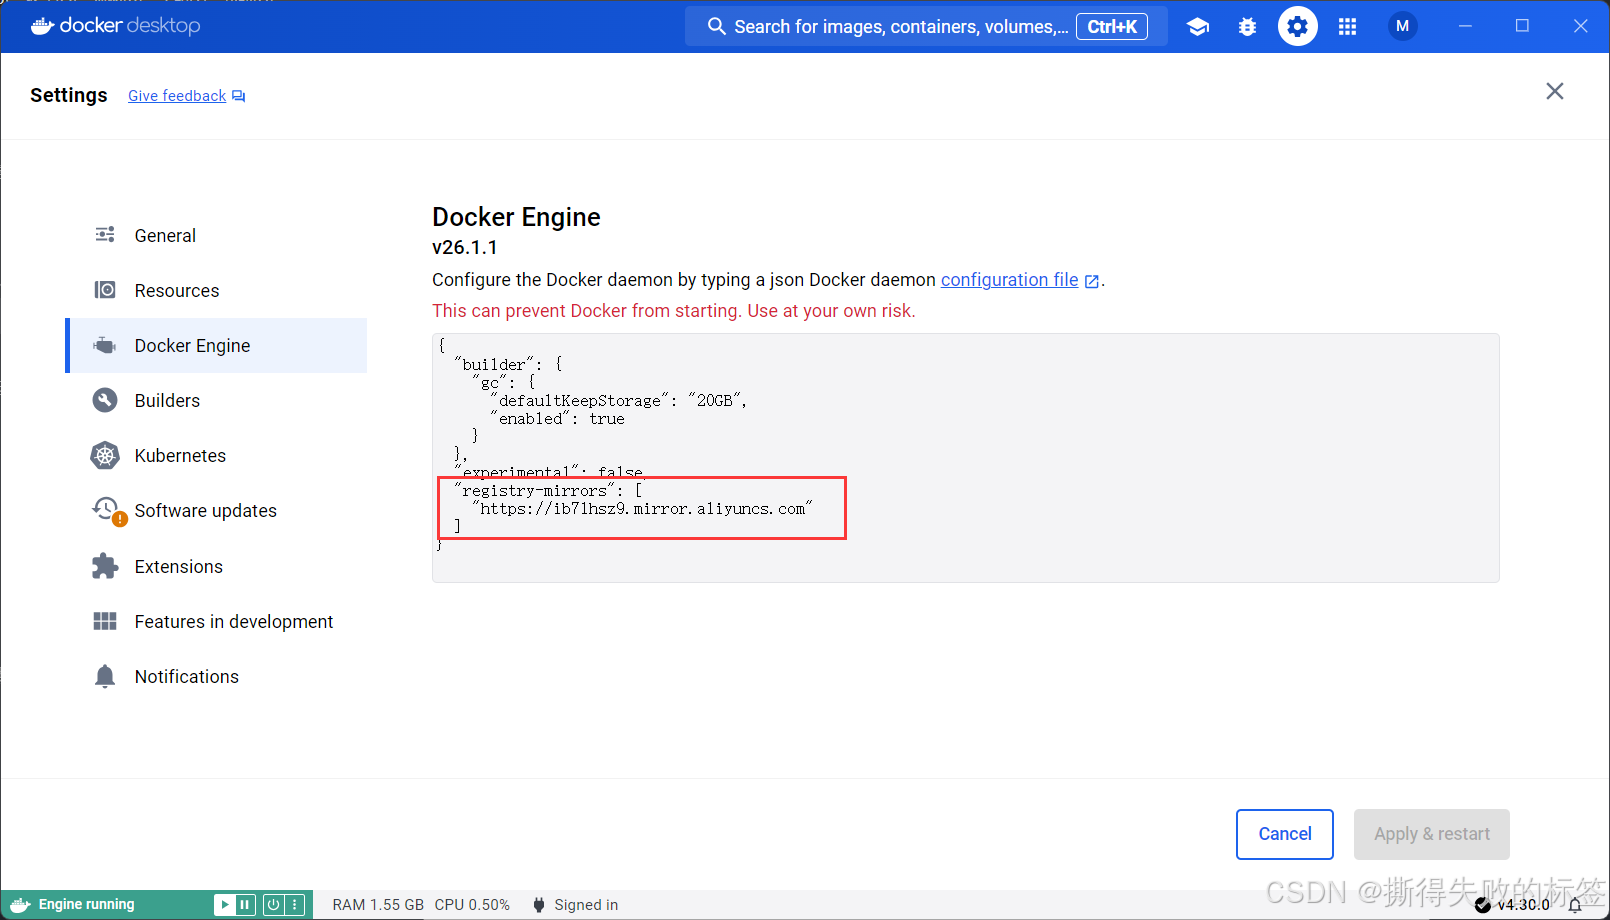The height and width of the screenshot is (920, 1610).
Task: Open the Software updates section
Action: pos(217,510)
